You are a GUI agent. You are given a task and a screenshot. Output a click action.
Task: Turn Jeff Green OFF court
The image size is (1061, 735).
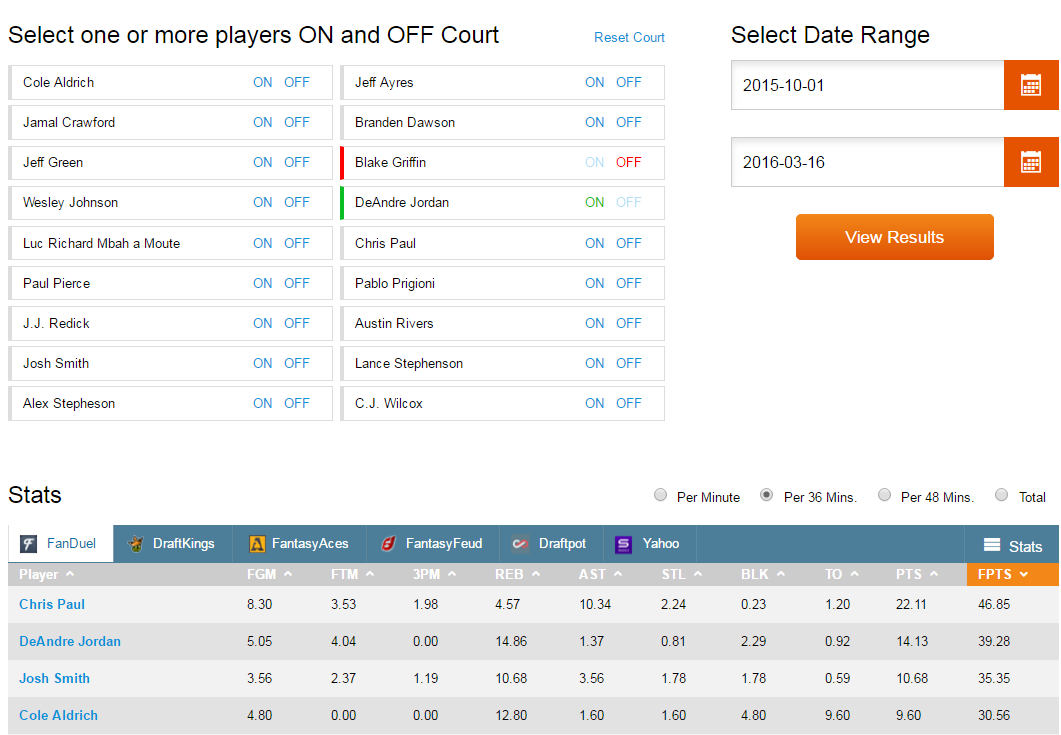(x=296, y=162)
